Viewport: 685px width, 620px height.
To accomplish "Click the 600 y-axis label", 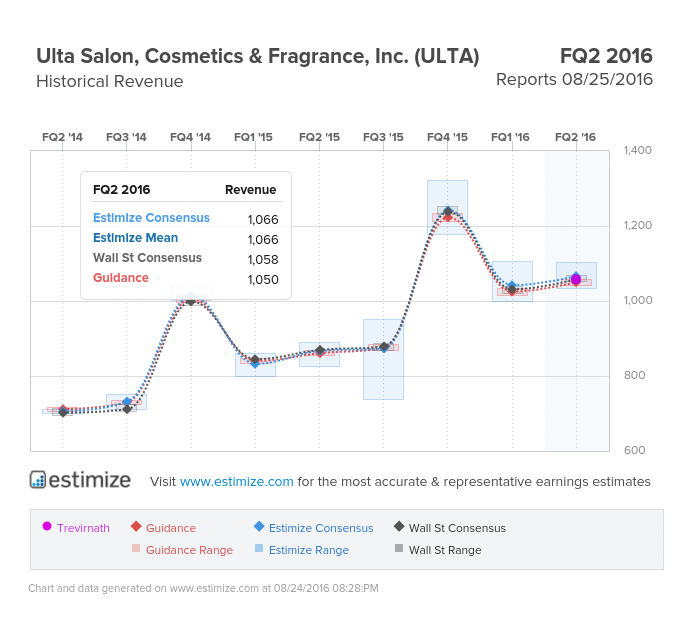I will 634,450.
